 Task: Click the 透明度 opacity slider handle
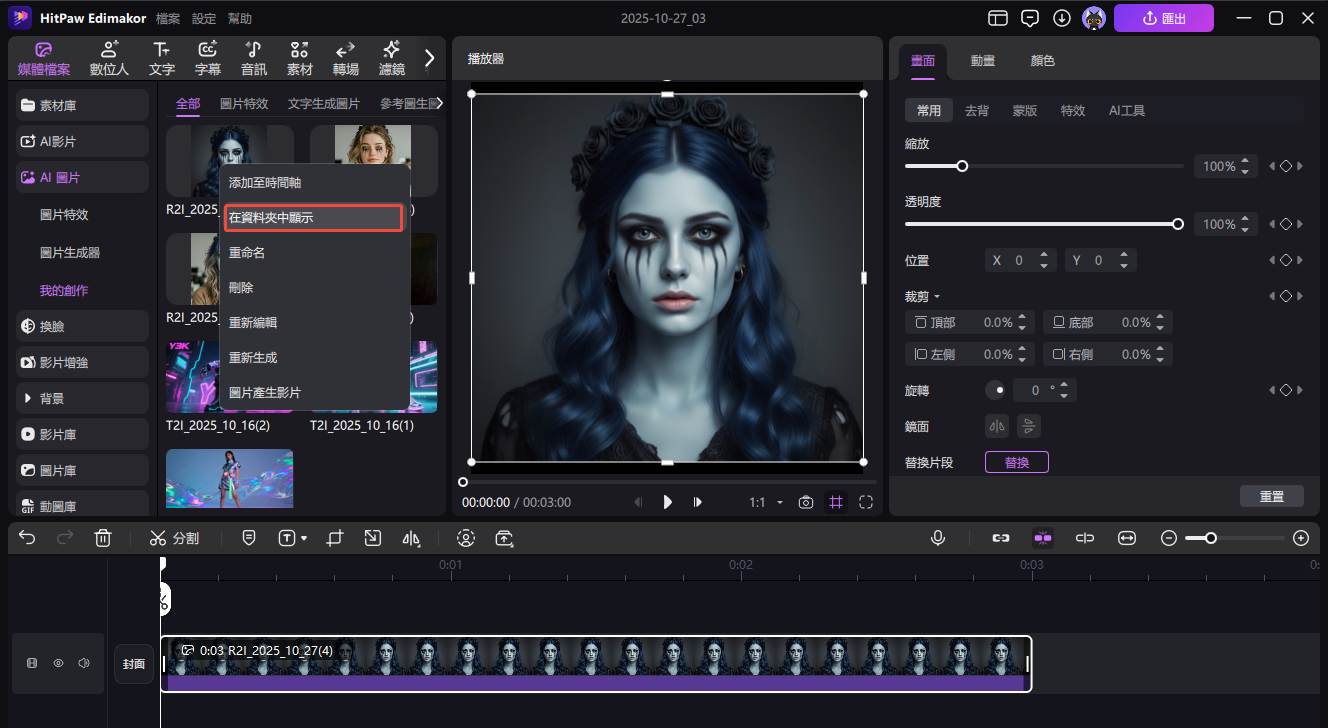pyautogui.click(x=1178, y=224)
